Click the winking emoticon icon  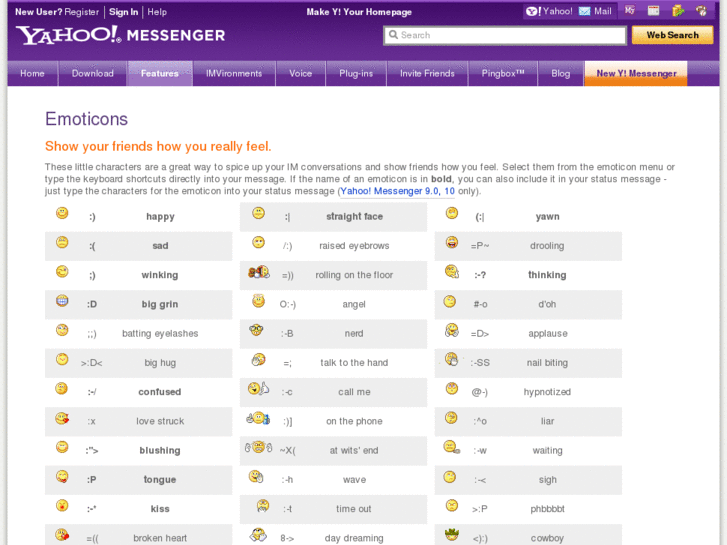click(62, 271)
